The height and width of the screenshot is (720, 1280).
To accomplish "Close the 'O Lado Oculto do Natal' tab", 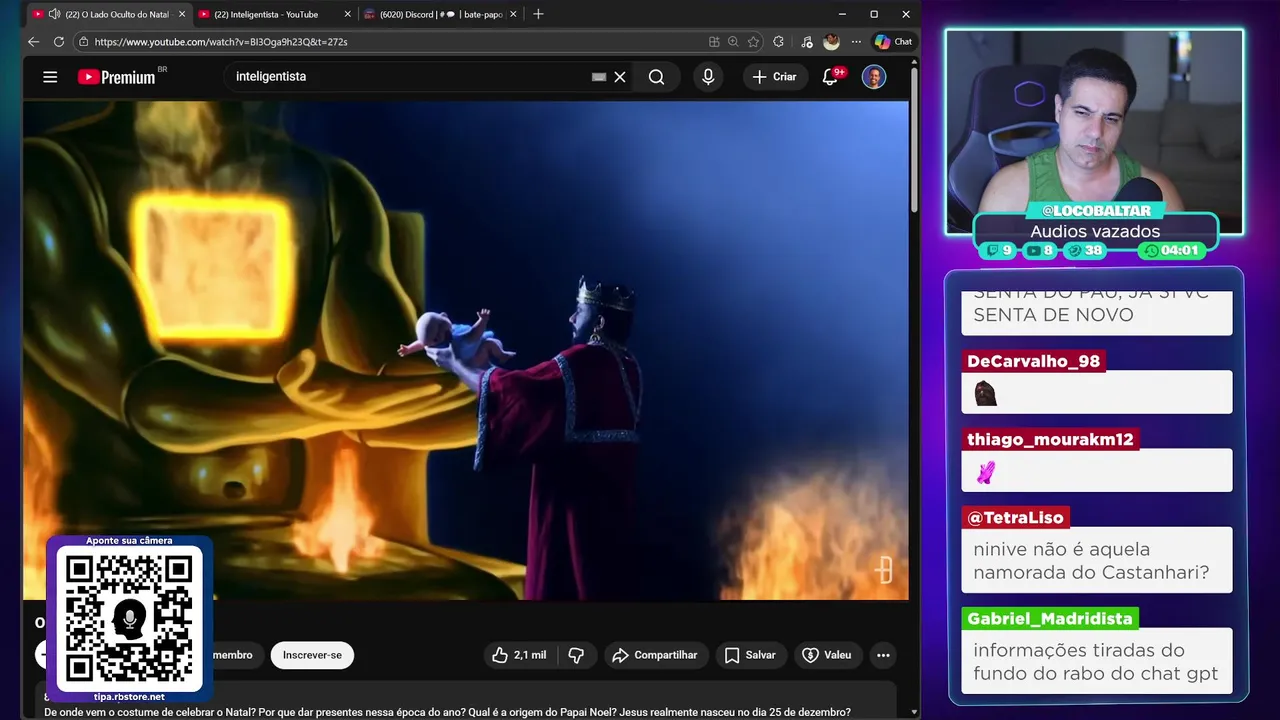I will tap(182, 14).
